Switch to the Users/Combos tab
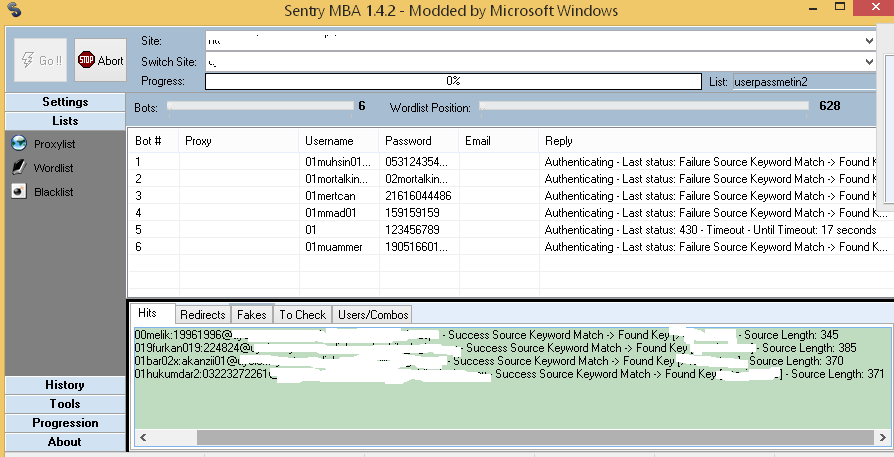Image resolution: width=894 pixels, height=457 pixels. pos(373,315)
